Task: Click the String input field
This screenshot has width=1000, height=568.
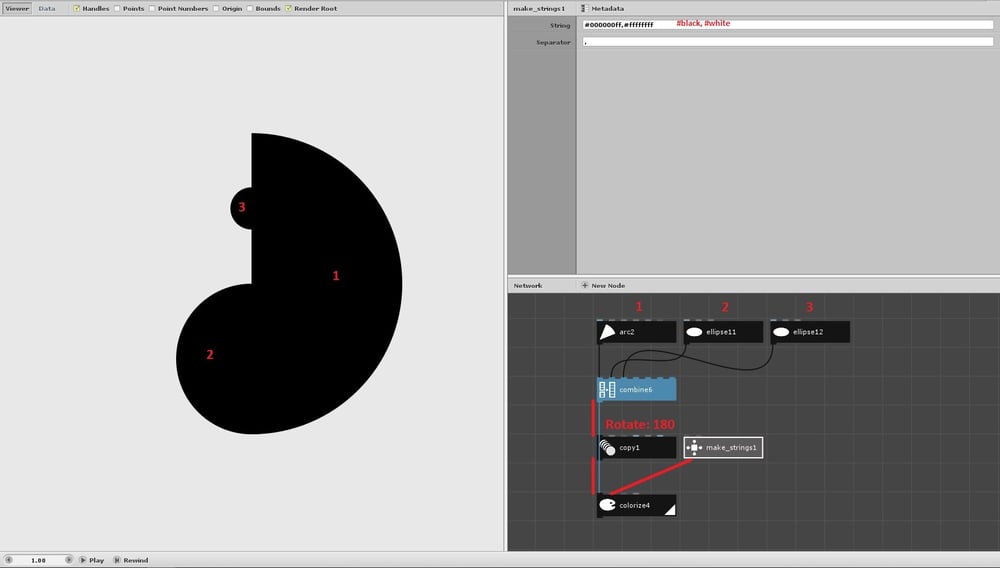Action: click(787, 25)
